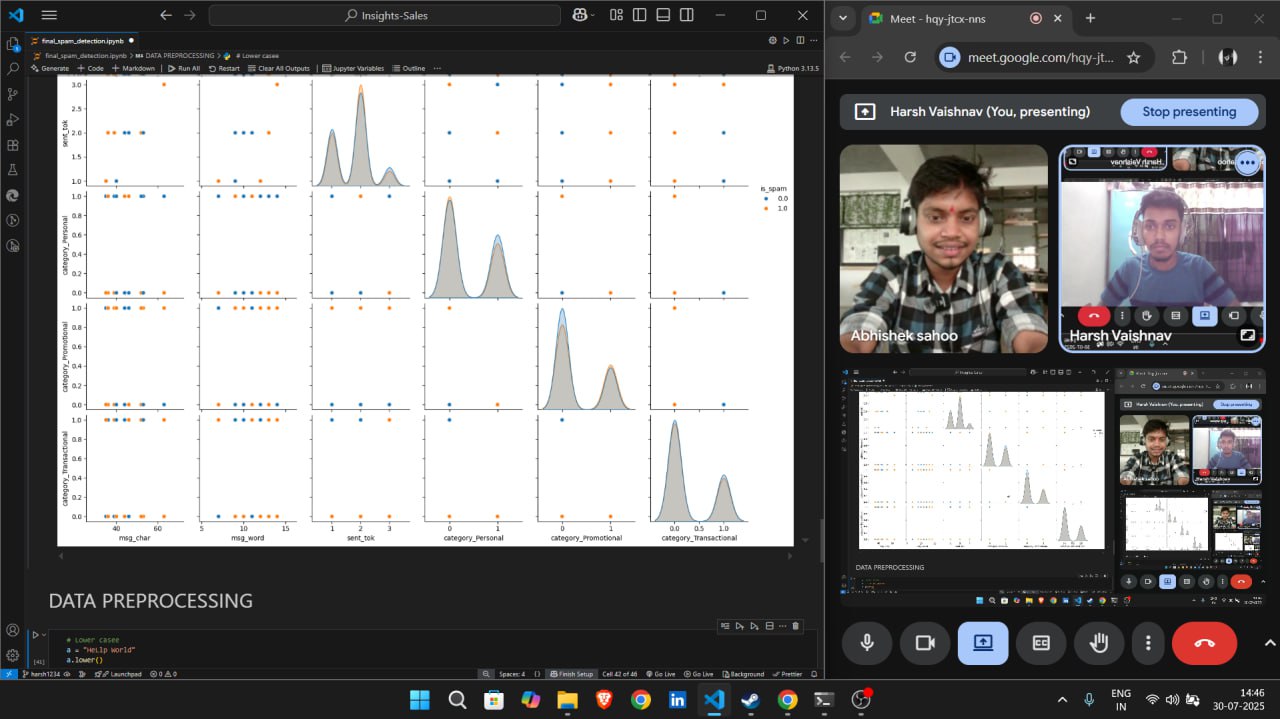Image resolution: width=1280 pixels, height=719 pixels.
Task: Bookmark the Meet page with the star
Action: tap(1133, 58)
